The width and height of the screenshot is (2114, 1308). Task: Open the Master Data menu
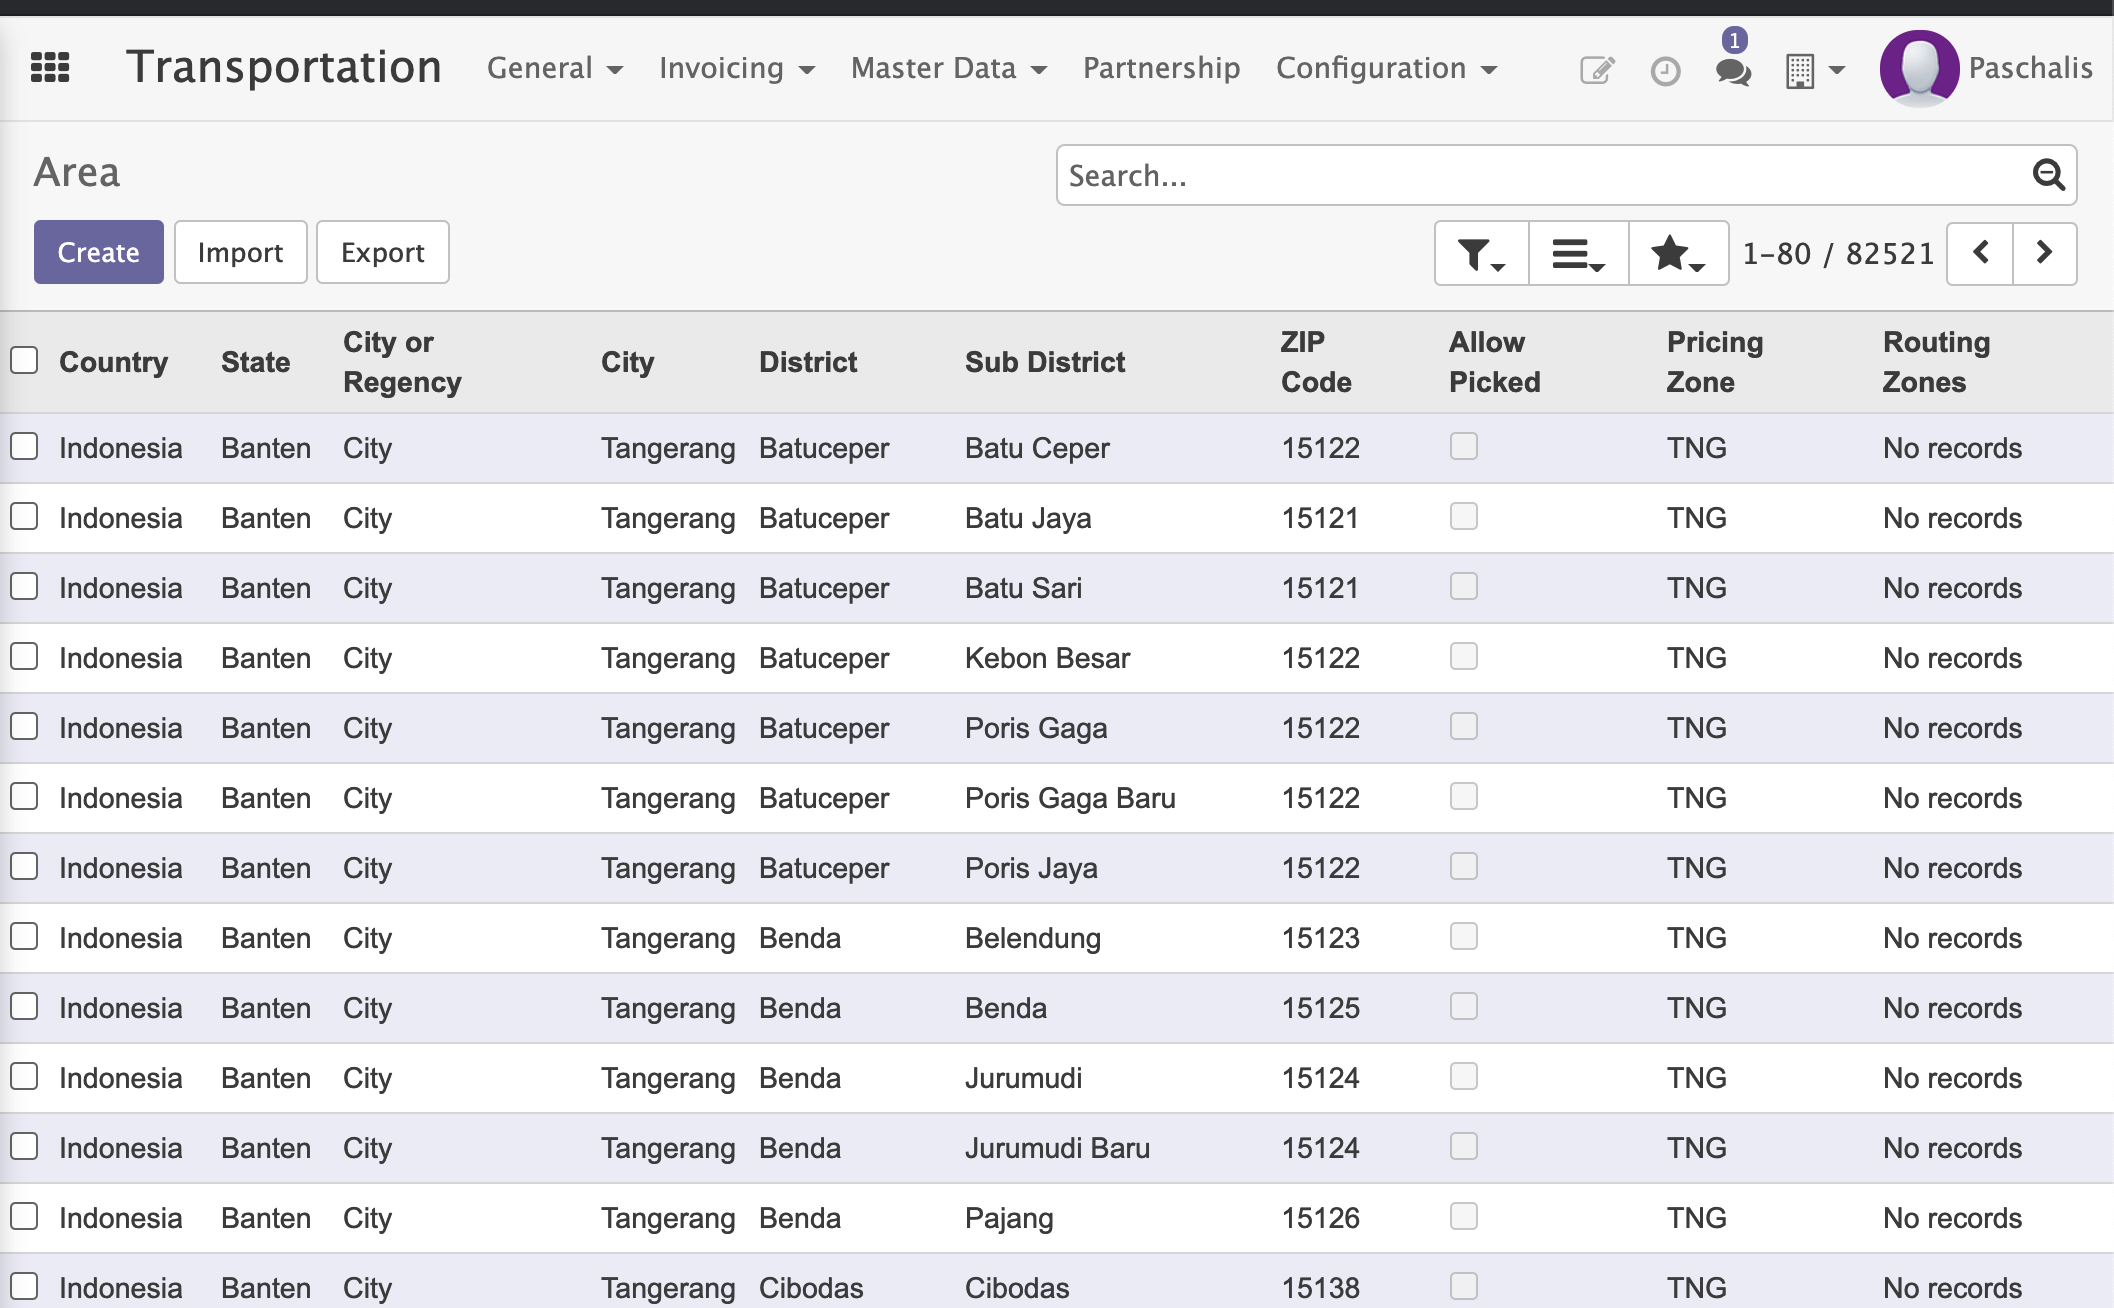[949, 68]
